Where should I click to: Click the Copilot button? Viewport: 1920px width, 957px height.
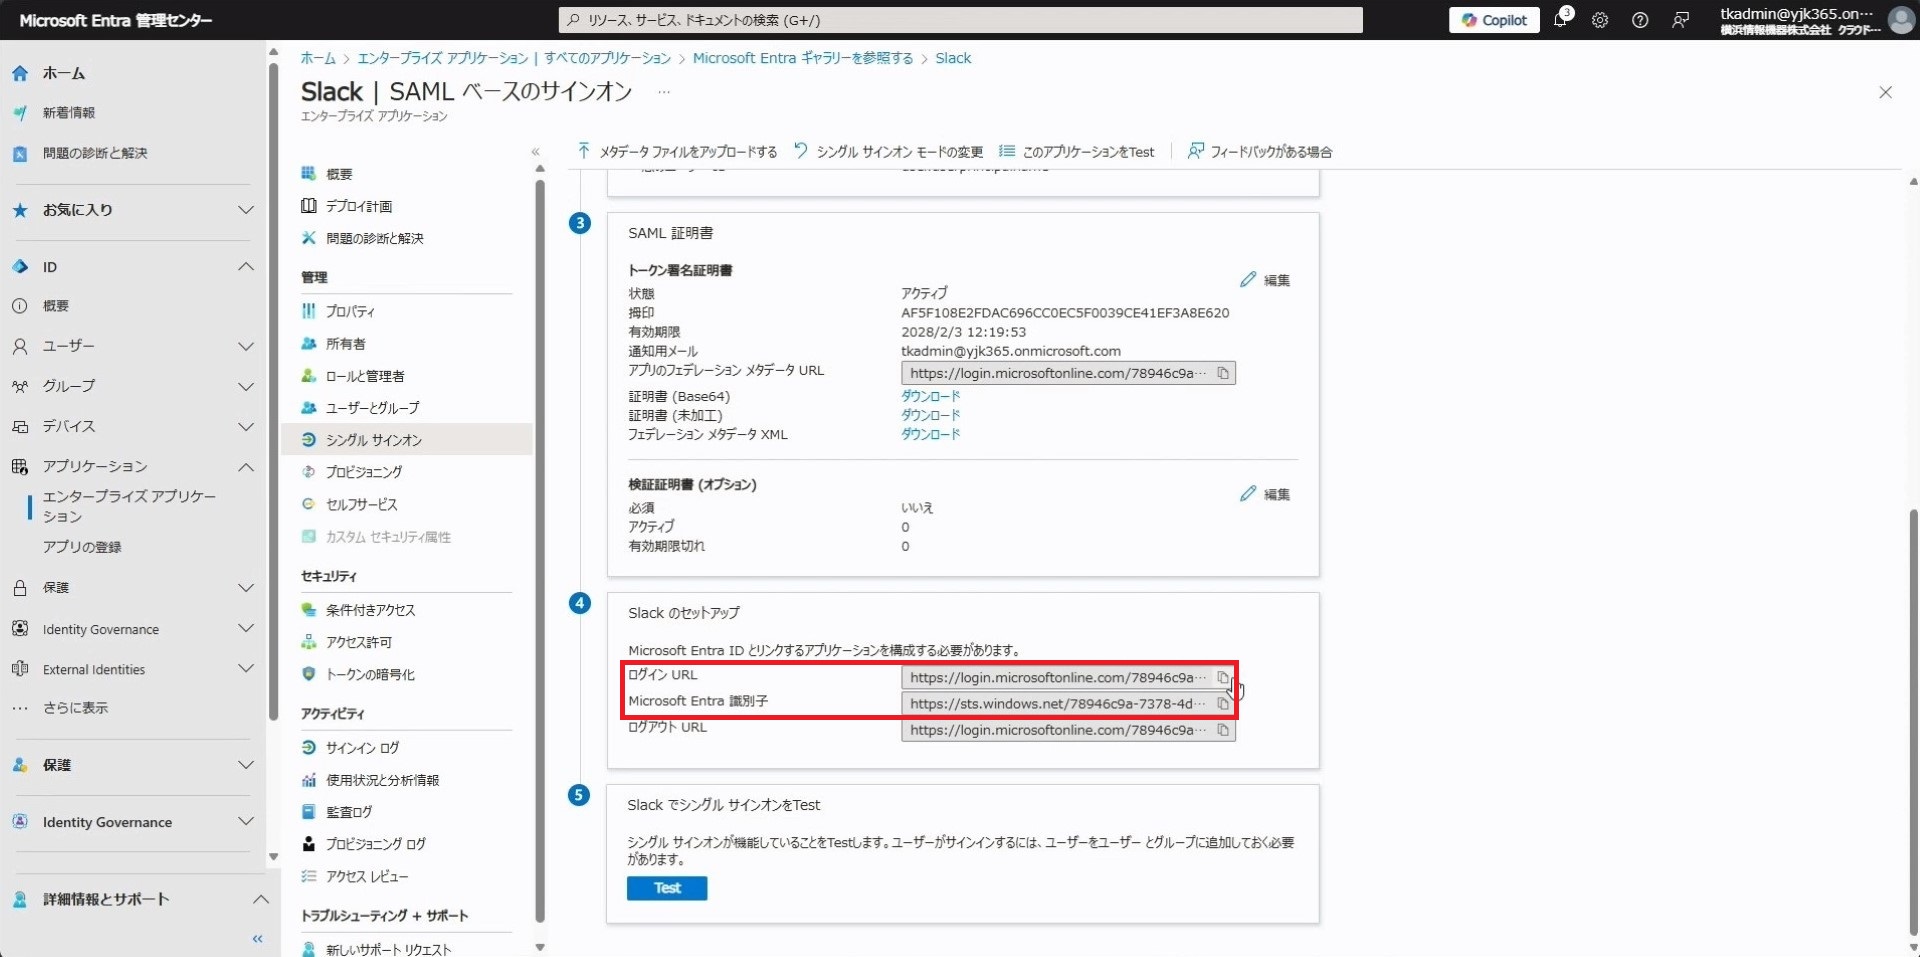pyautogui.click(x=1495, y=20)
